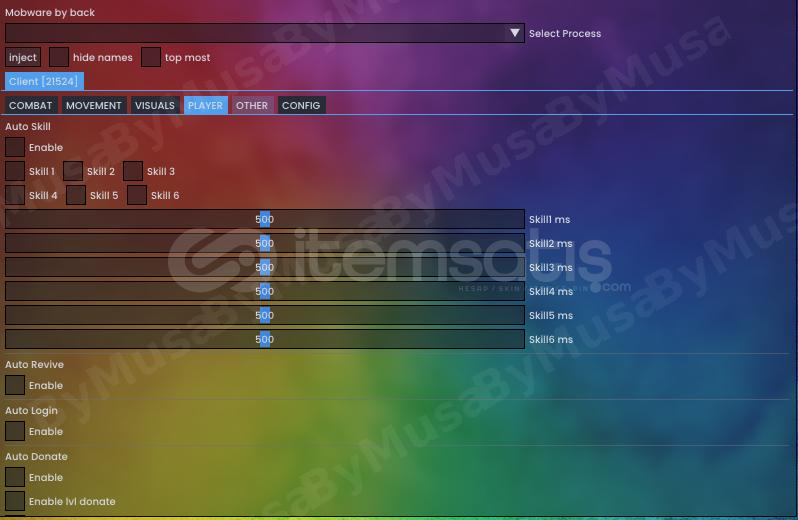Click the Auto Revive section heading

pyautogui.click(x=35, y=364)
